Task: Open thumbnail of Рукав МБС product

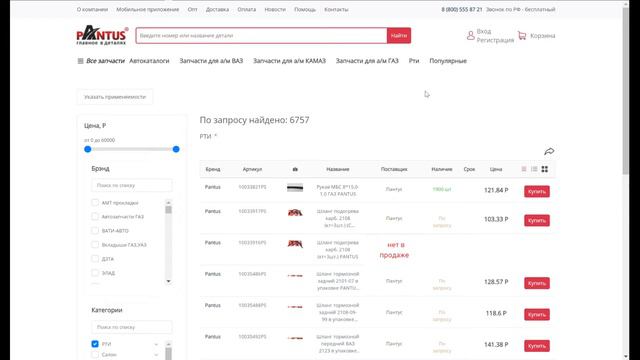Action: [x=295, y=188]
